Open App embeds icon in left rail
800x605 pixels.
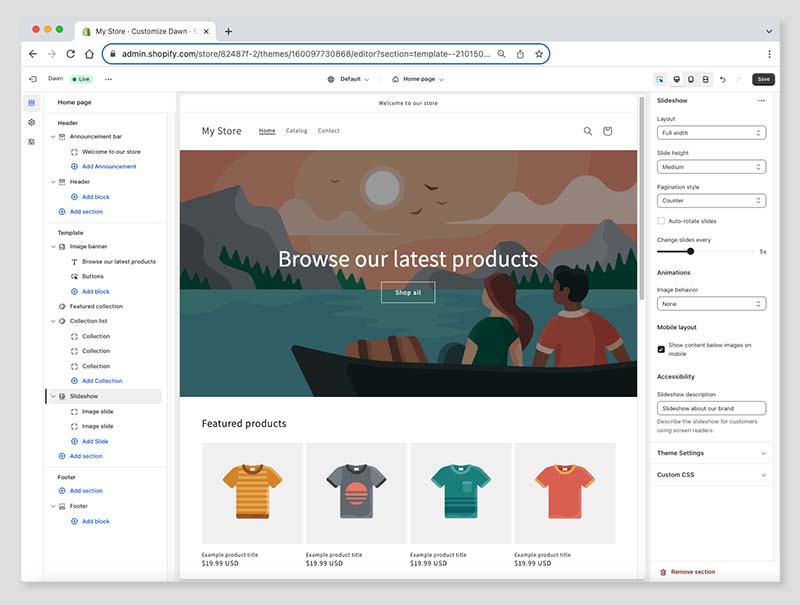[x=32, y=142]
